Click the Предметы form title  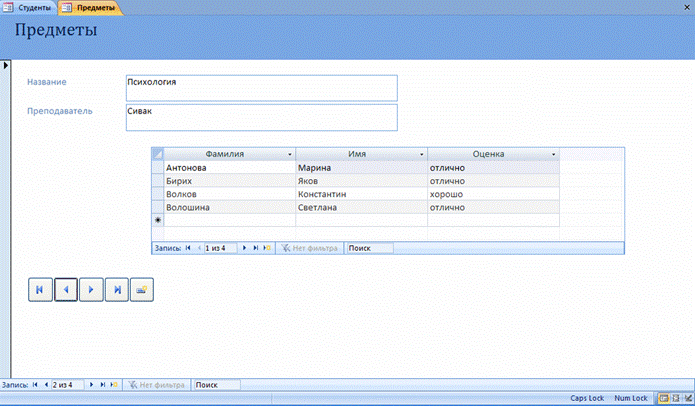(x=56, y=30)
